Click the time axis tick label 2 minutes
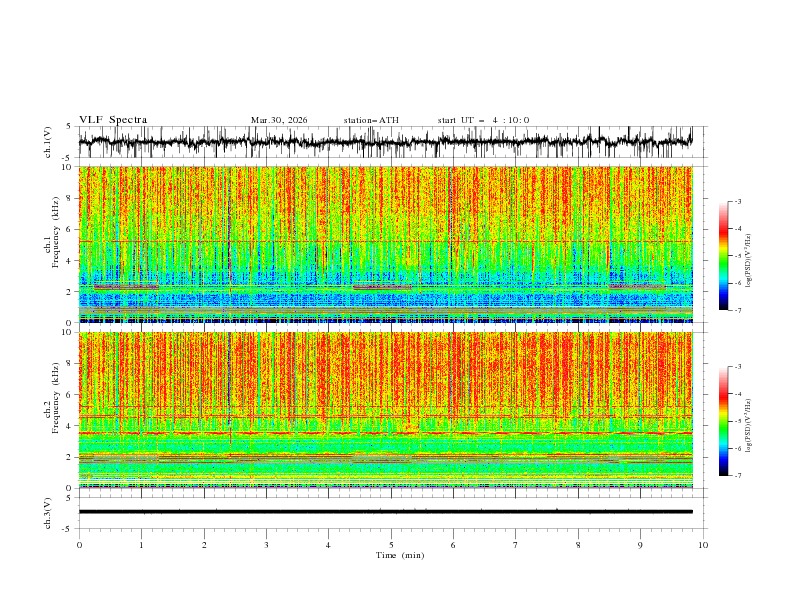The image size is (792, 612). (204, 545)
